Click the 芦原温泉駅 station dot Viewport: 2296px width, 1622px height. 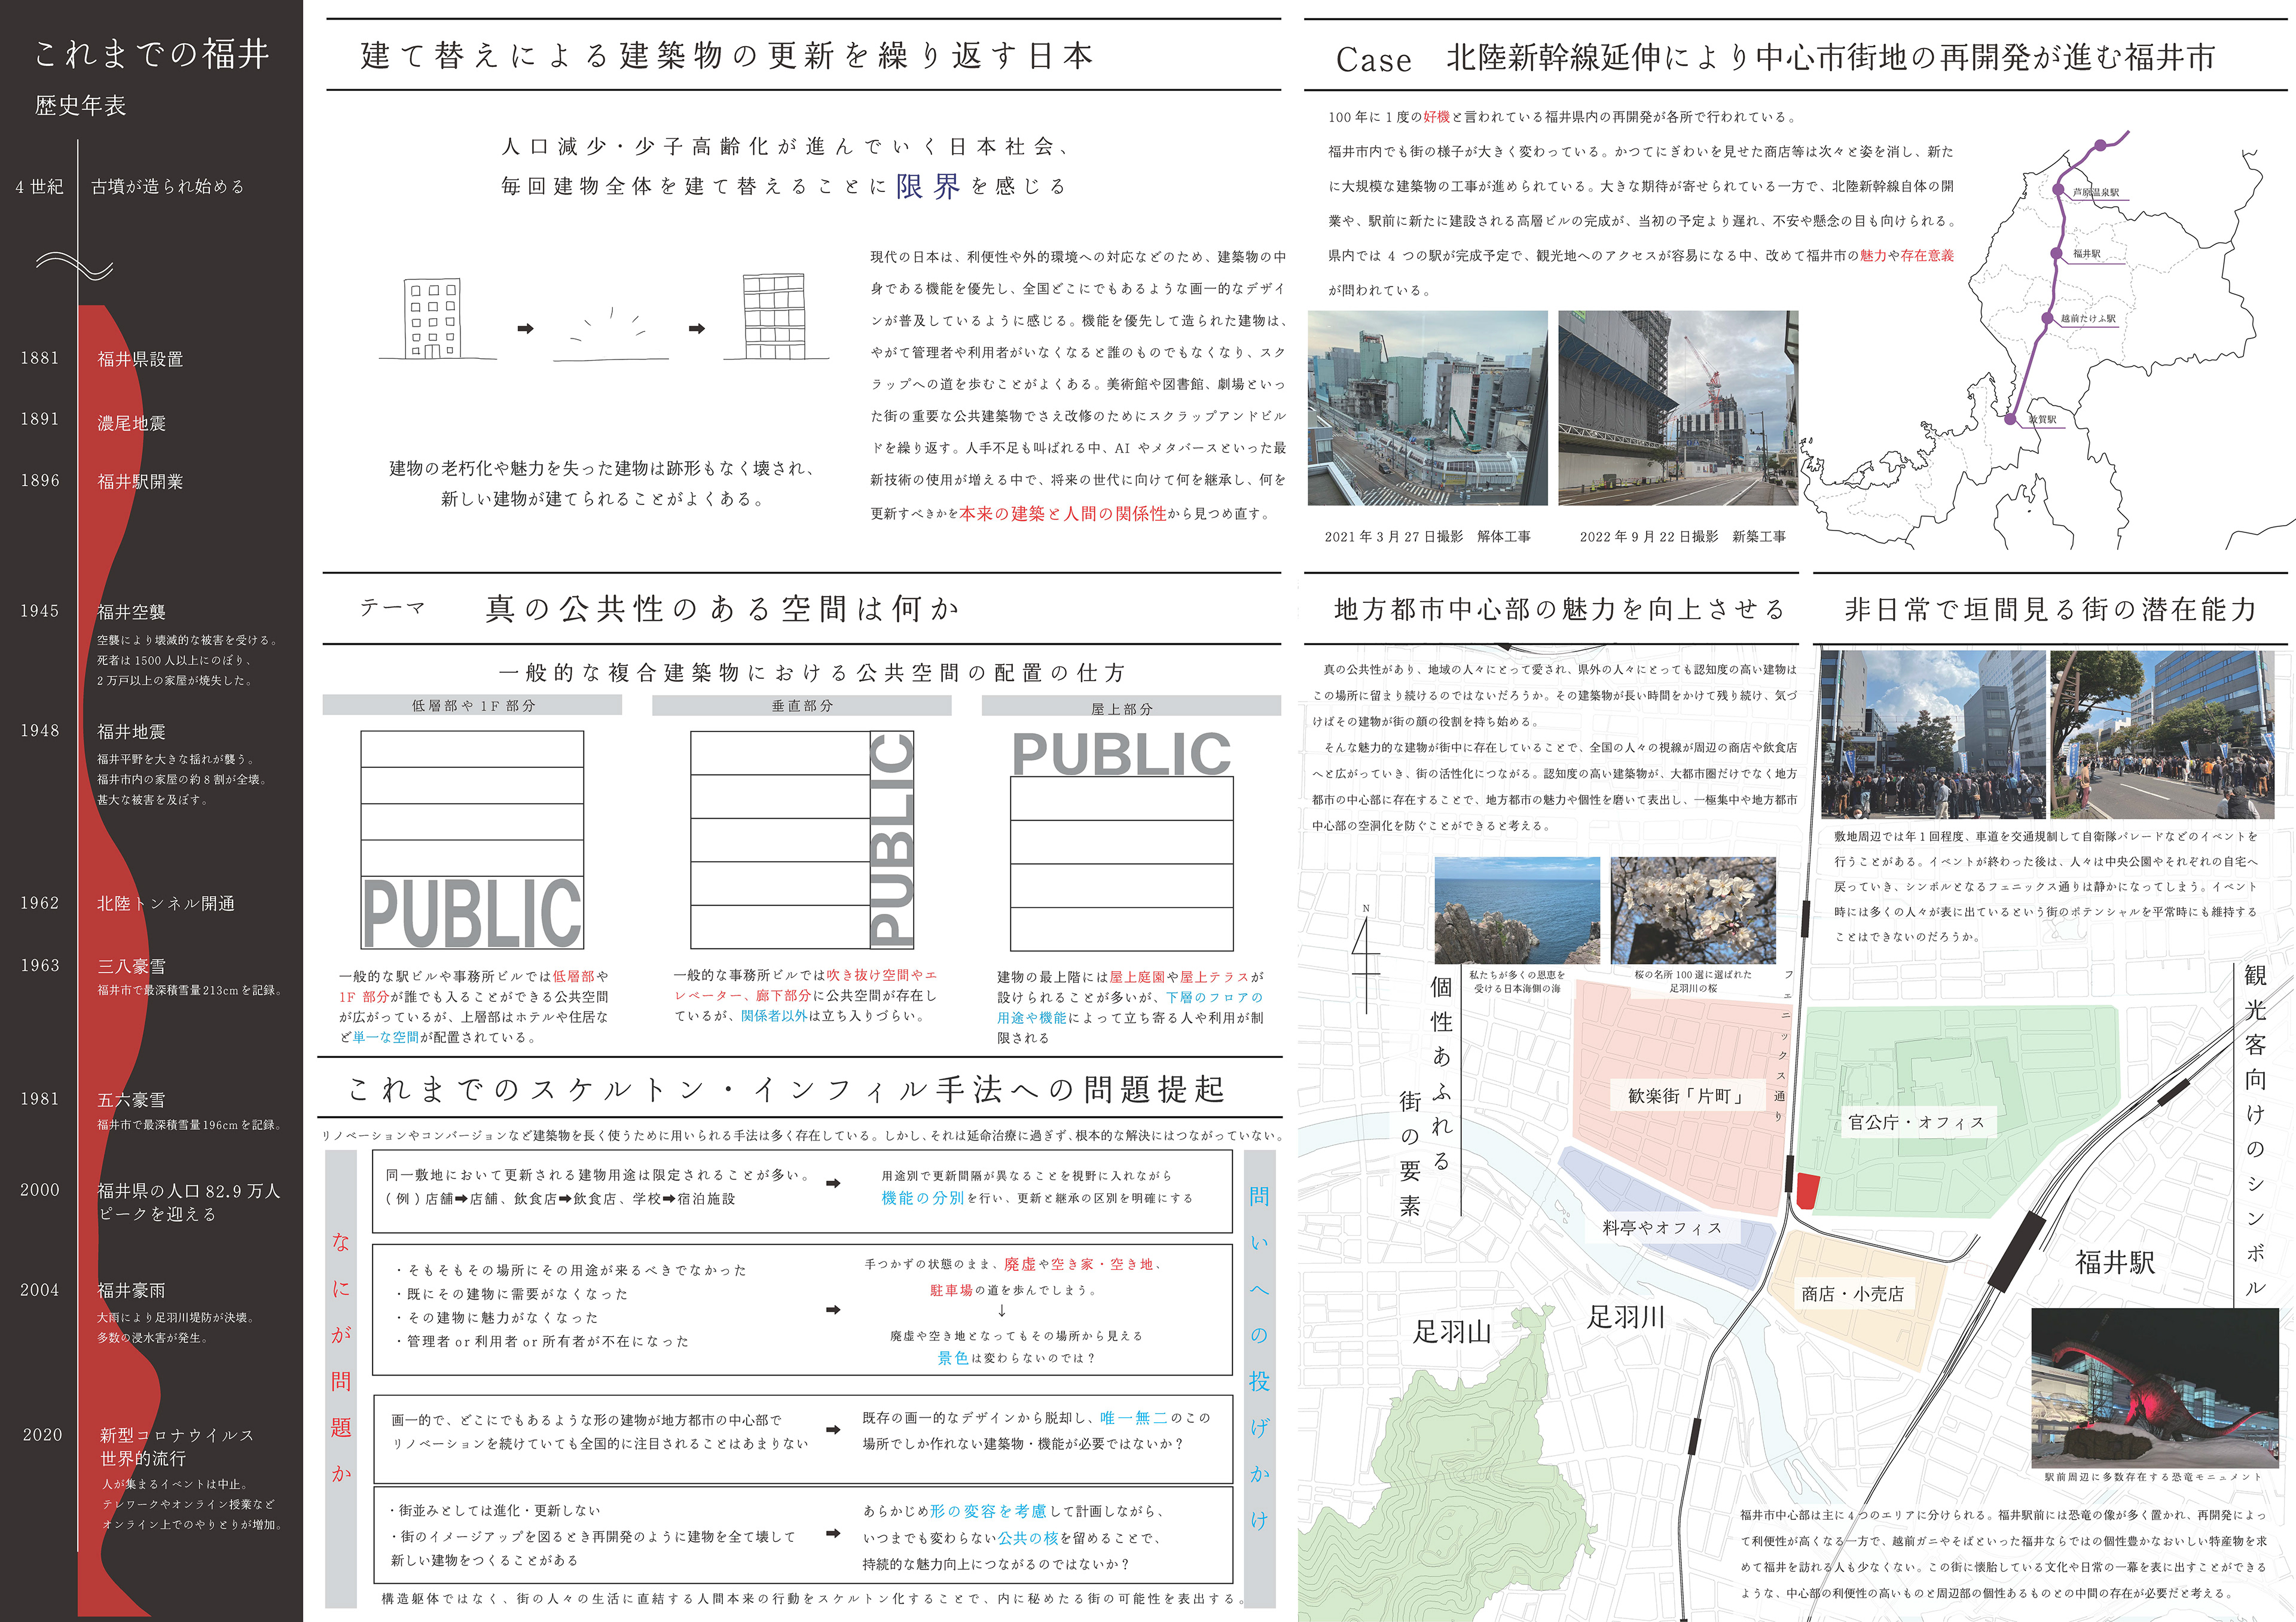tap(2058, 190)
